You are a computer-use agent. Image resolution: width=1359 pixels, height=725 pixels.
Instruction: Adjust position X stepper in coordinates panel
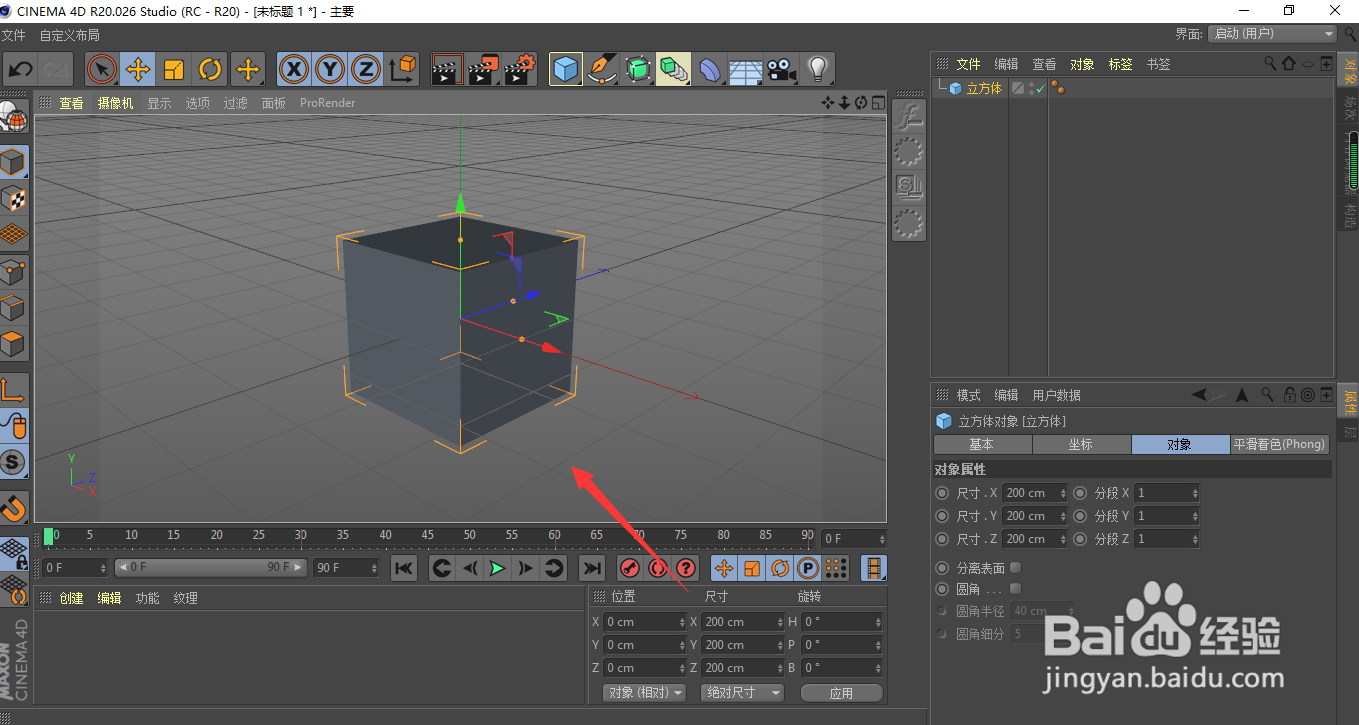(683, 622)
